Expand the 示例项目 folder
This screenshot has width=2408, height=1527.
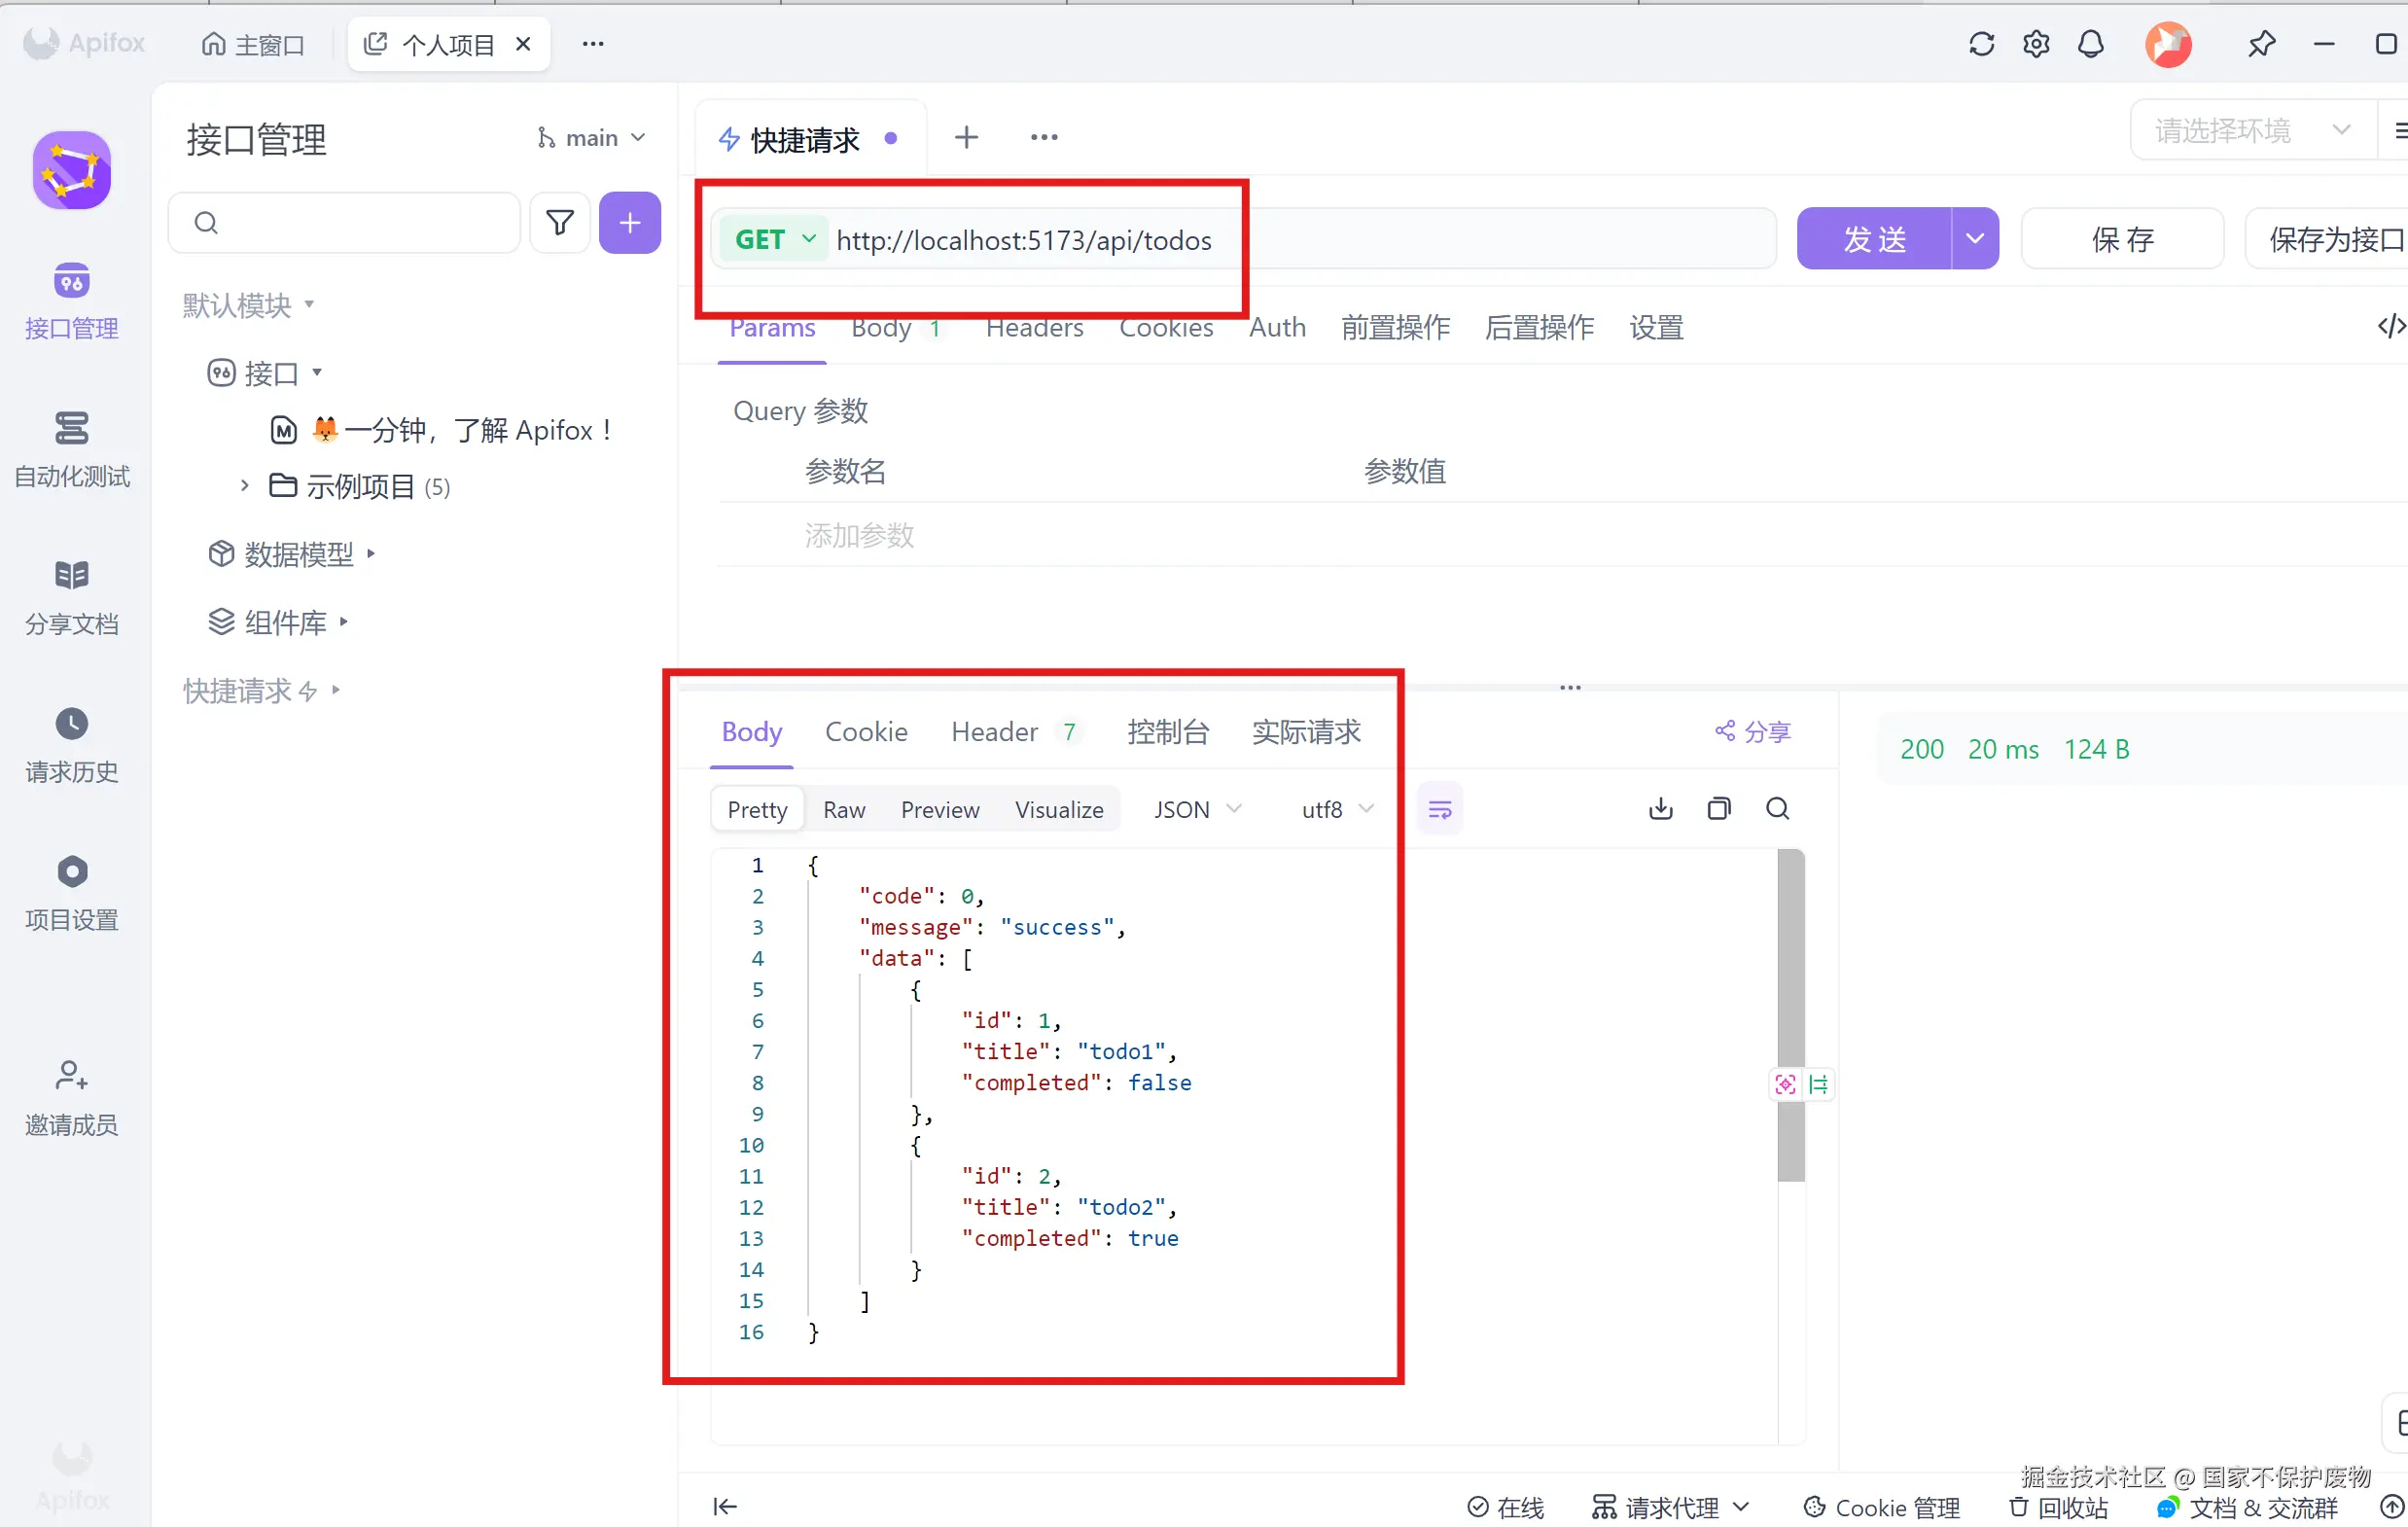point(245,486)
